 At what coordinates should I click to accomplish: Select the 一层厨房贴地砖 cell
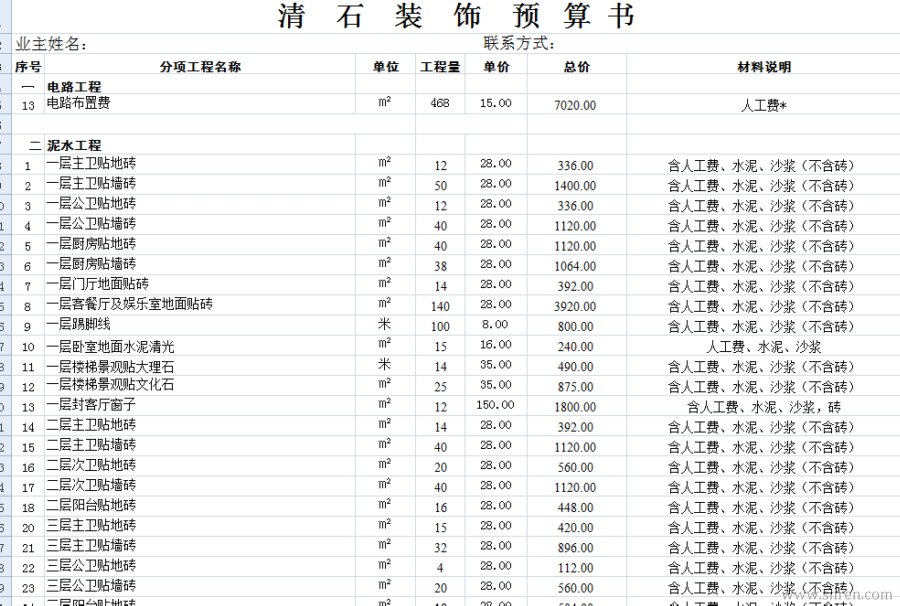[200, 244]
